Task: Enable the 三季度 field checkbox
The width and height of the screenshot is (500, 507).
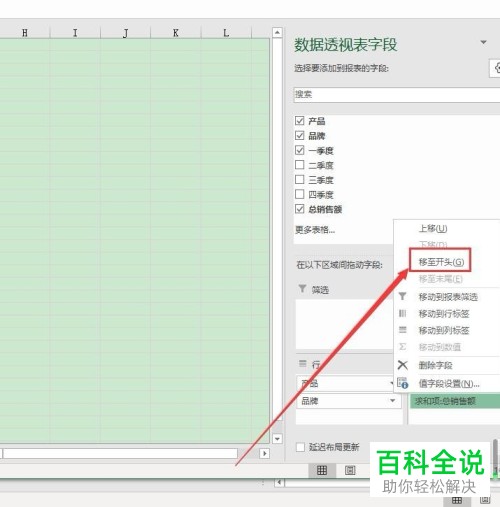Action: 300,179
